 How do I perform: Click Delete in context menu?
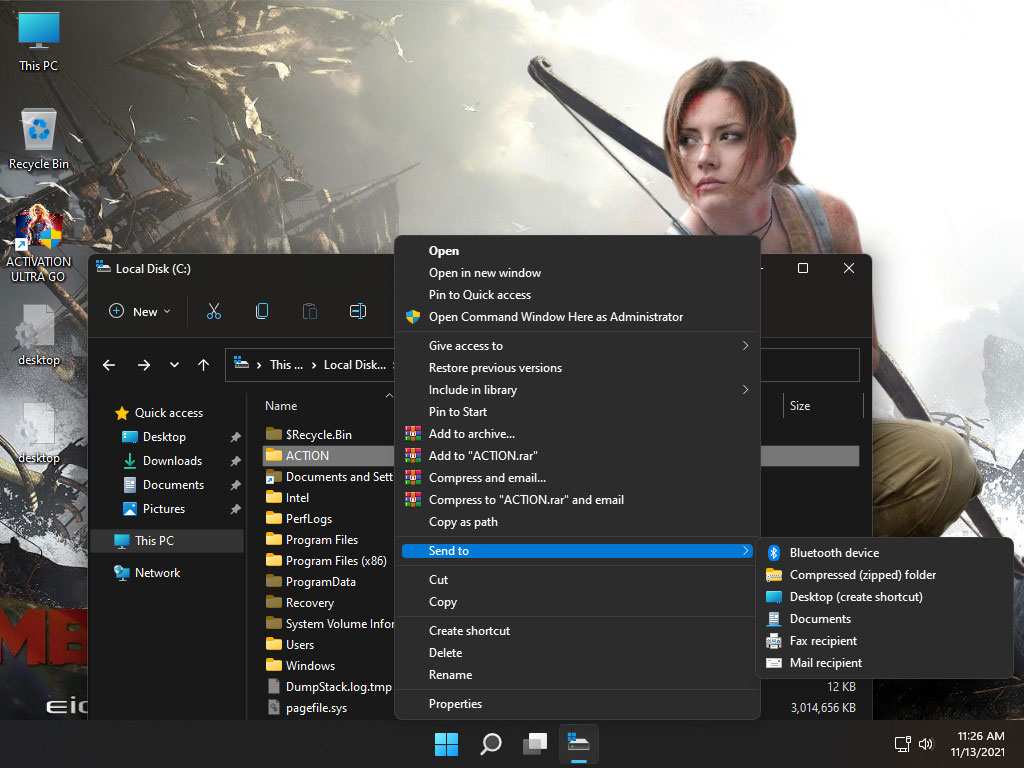click(x=577, y=653)
